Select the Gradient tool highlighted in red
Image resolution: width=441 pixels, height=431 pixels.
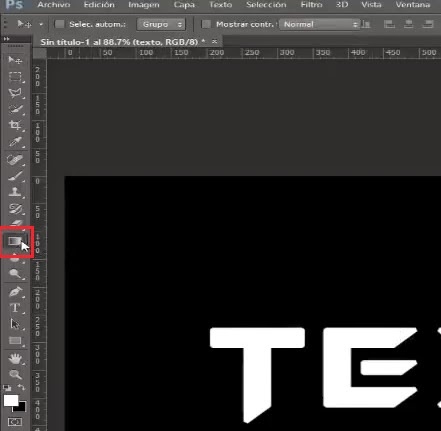tap(15, 241)
